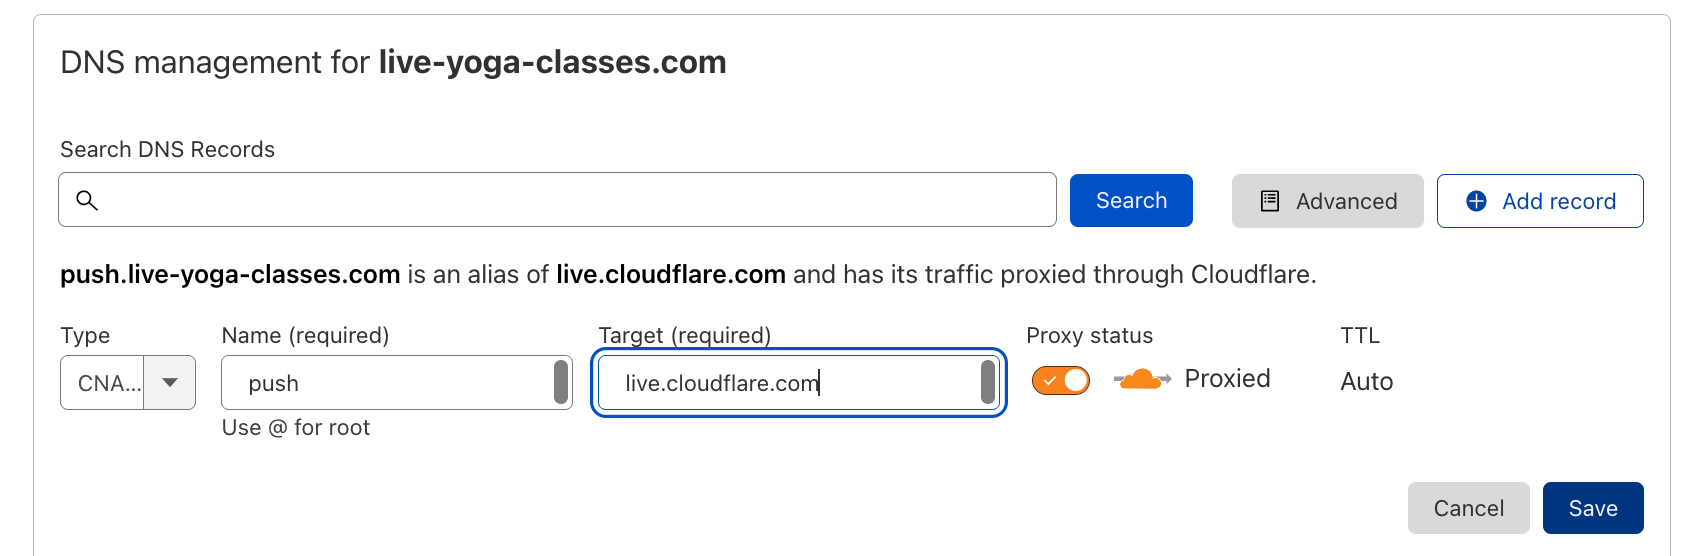Screen dimensions: 1692x556
Task: Click the gray handle inside the Target field
Action: 988,382
